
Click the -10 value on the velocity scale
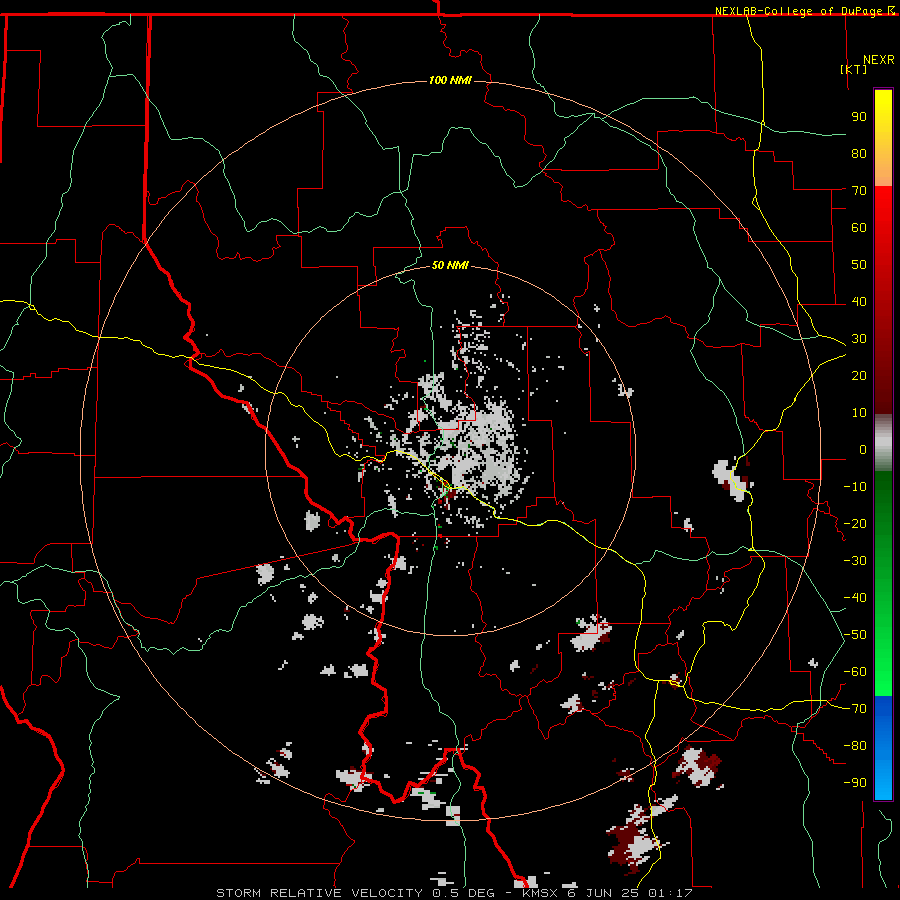[855, 487]
